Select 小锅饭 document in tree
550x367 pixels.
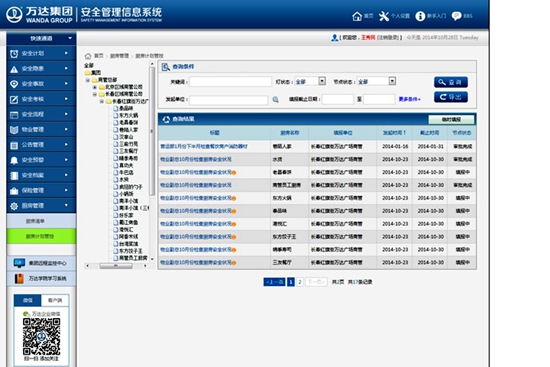click(123, 194)
